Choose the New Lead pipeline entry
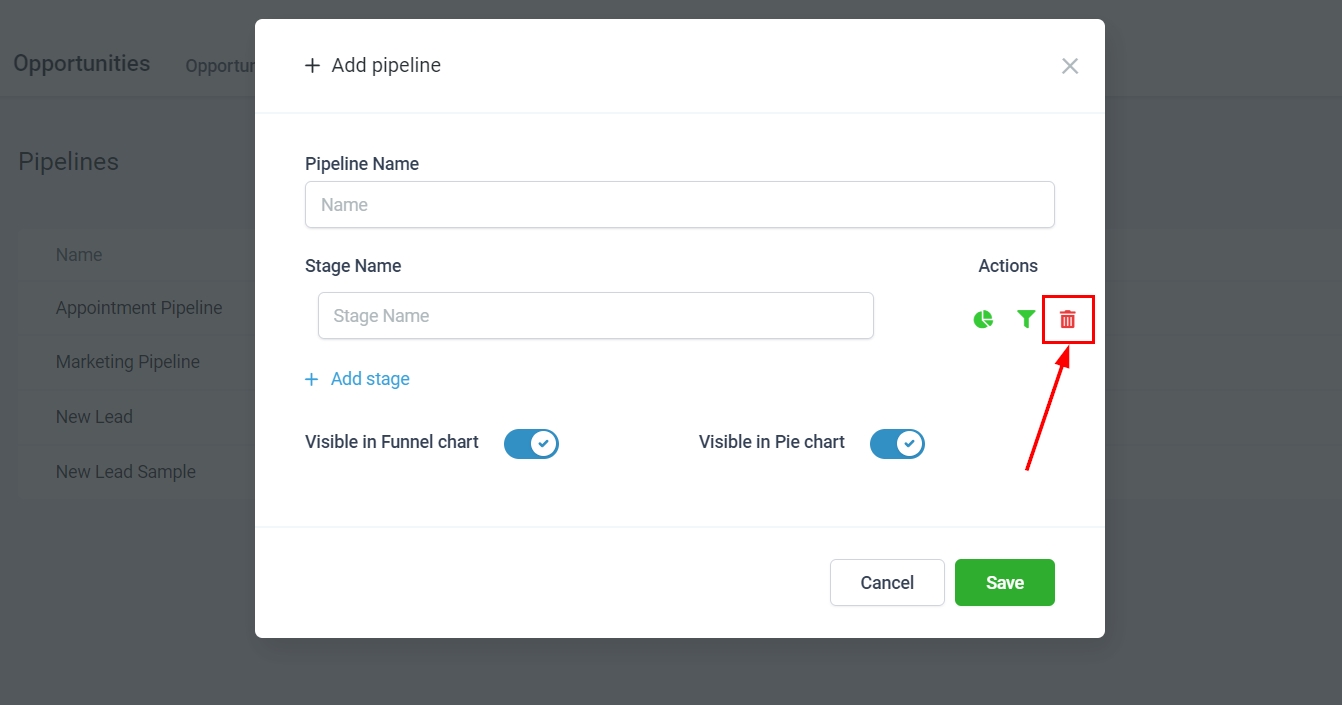 point(94,417)
